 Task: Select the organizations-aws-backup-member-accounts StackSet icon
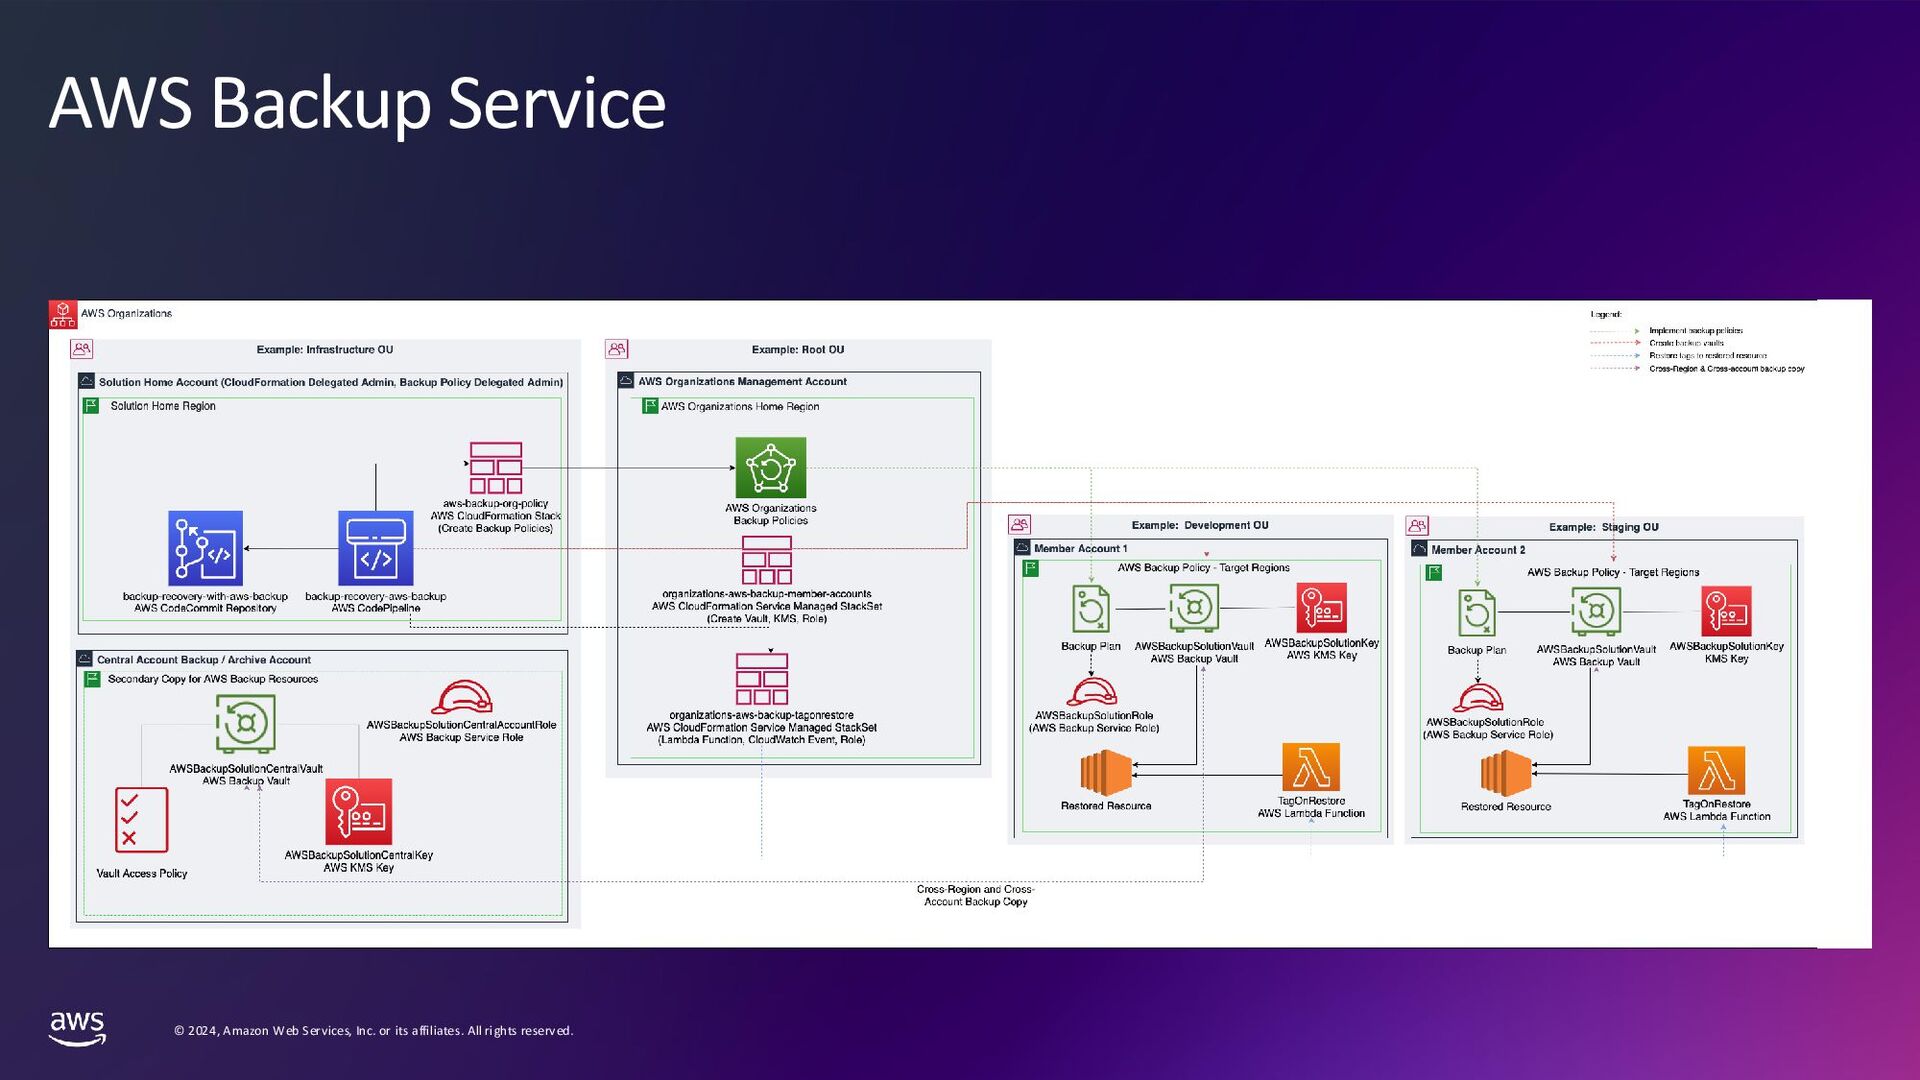point(766,560)
